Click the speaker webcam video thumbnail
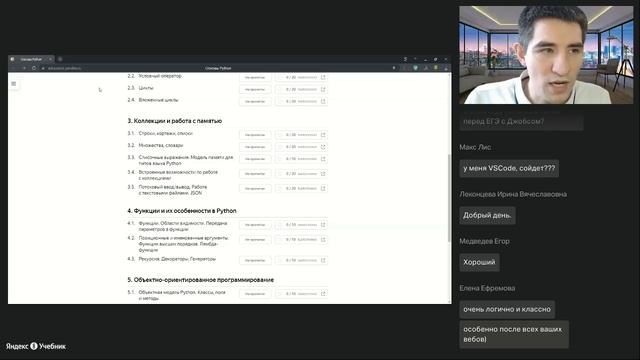The height and width of the screenshot is (360, 640). point(546,55)
